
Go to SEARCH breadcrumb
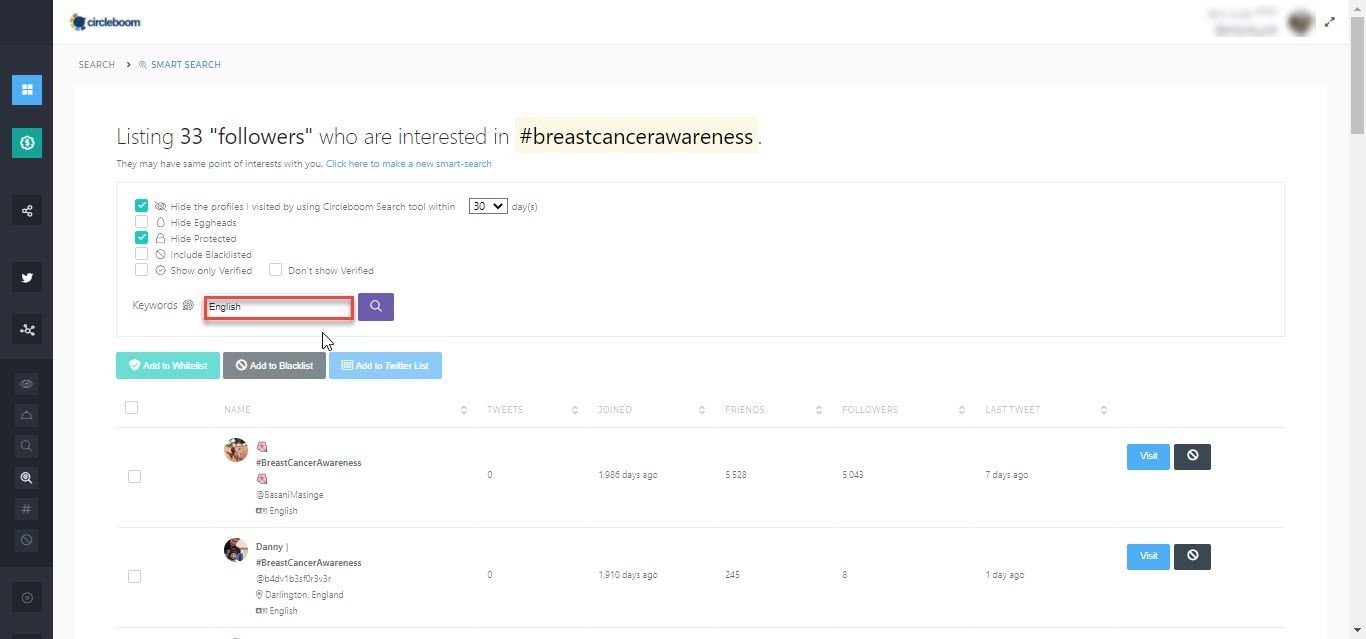tap(97, 65)
